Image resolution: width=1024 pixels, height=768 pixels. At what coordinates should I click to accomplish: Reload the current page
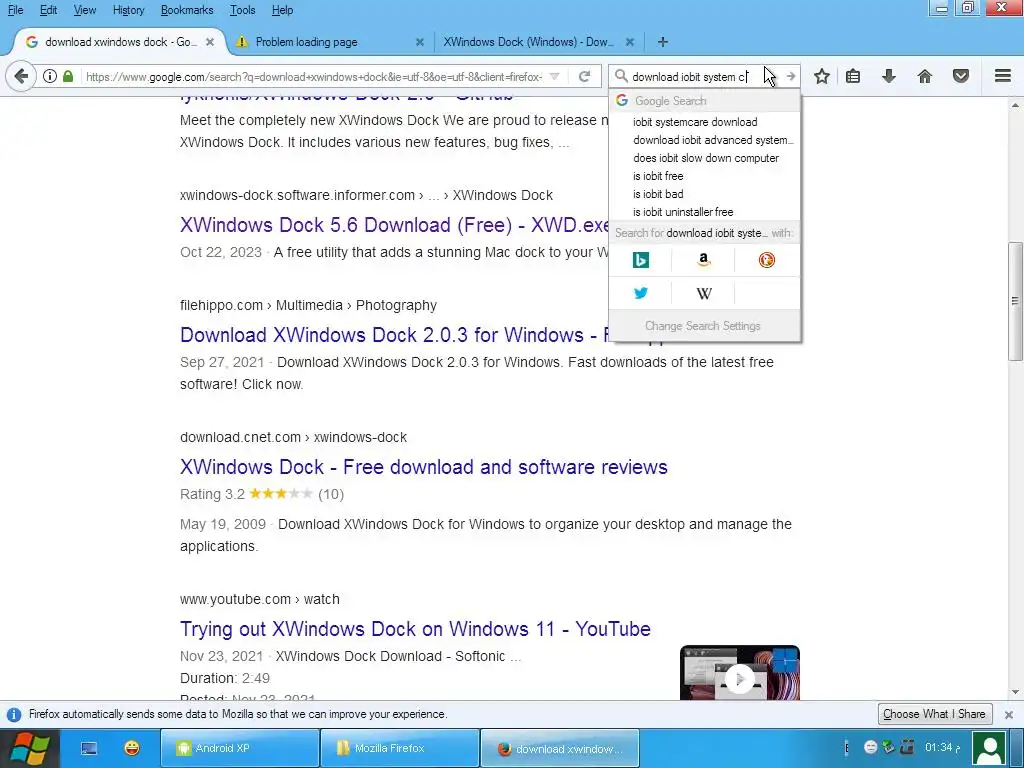tap(584, 76)
